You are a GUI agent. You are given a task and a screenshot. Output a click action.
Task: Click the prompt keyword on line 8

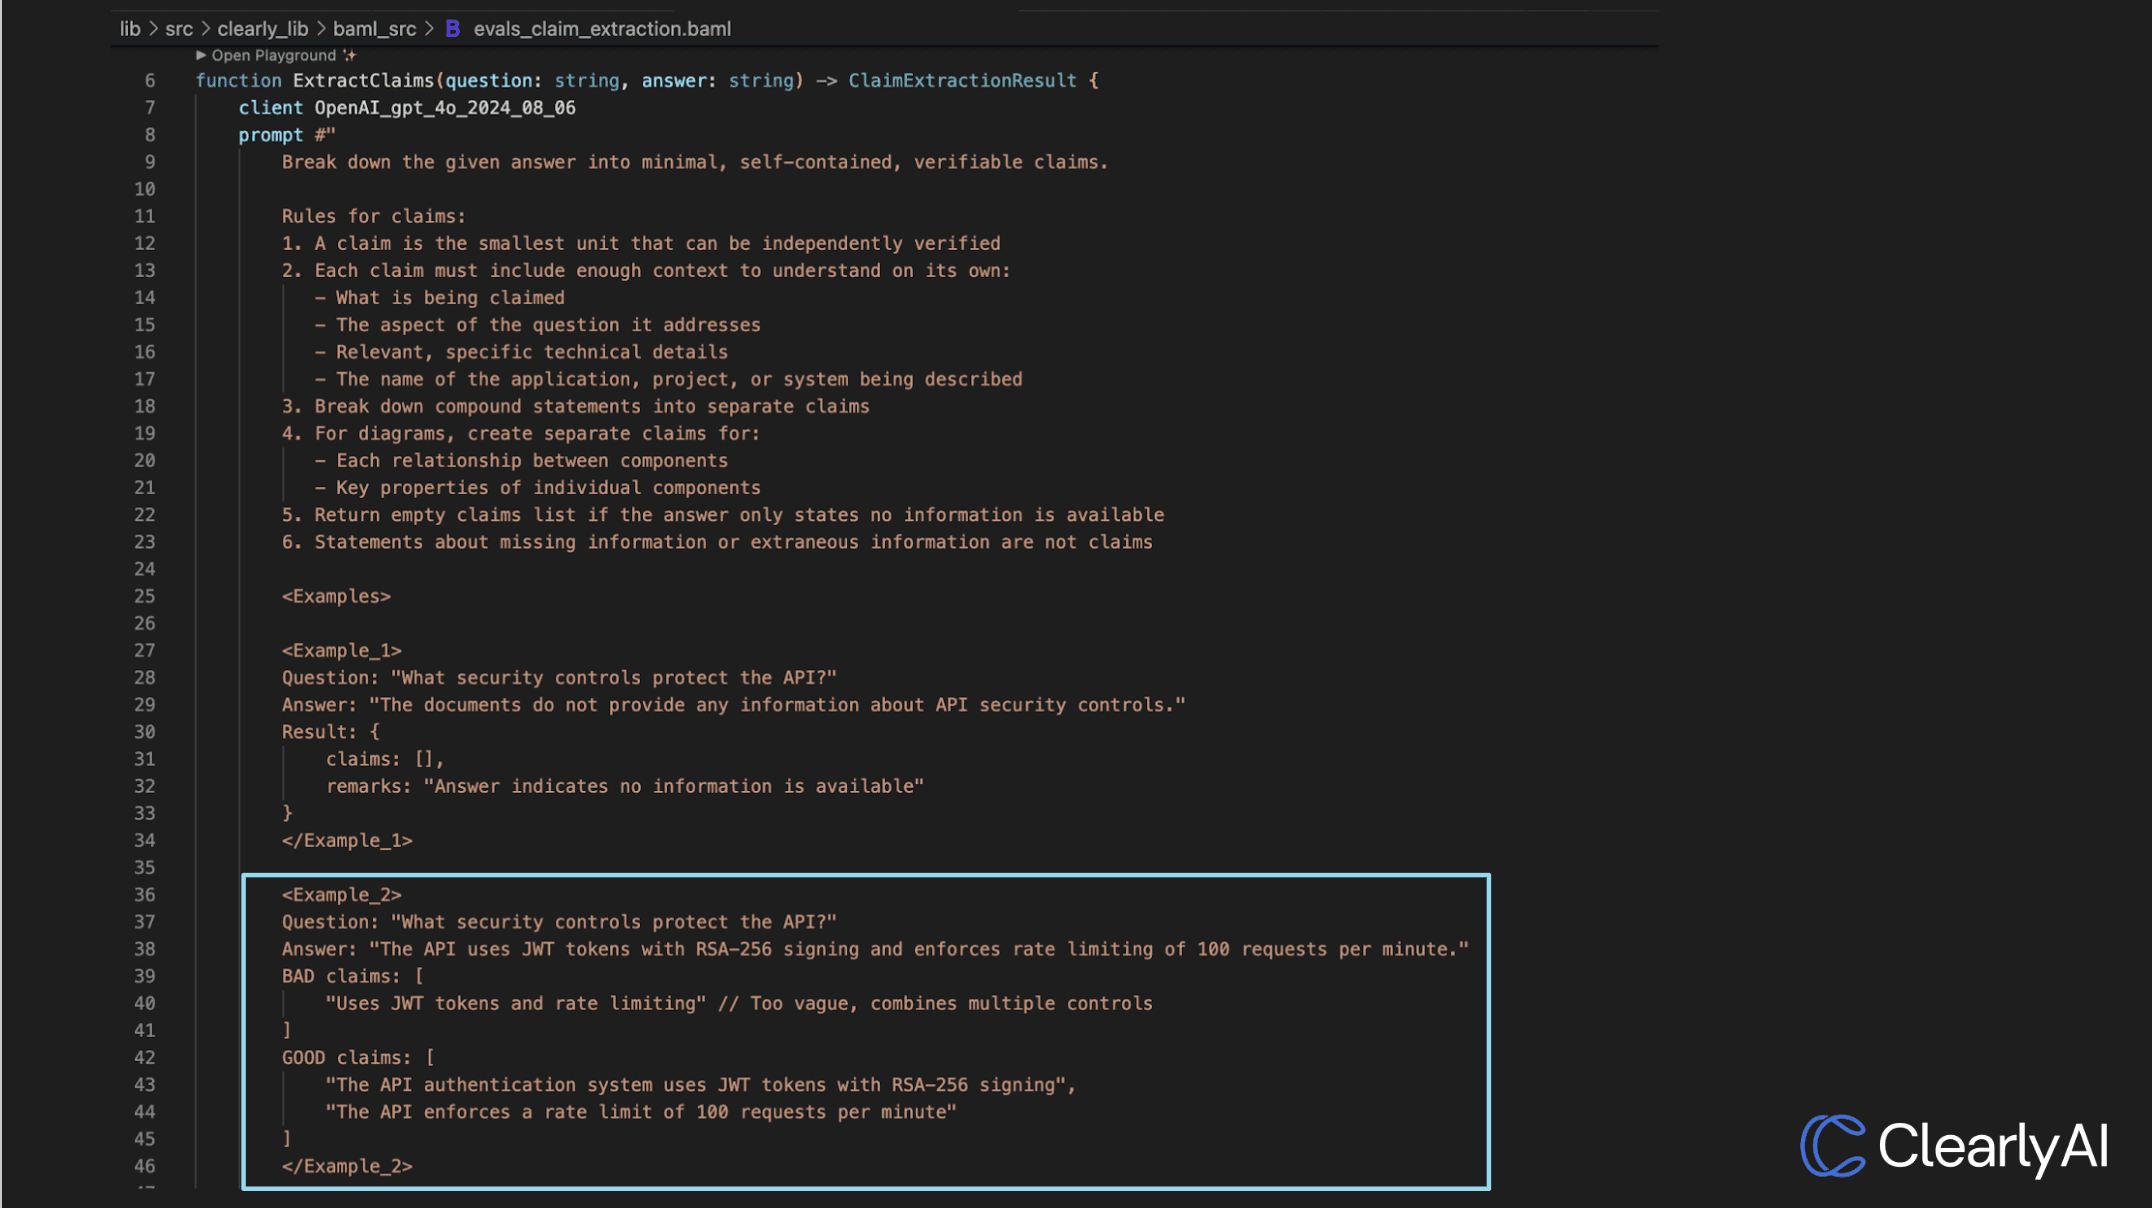(270, 135)
